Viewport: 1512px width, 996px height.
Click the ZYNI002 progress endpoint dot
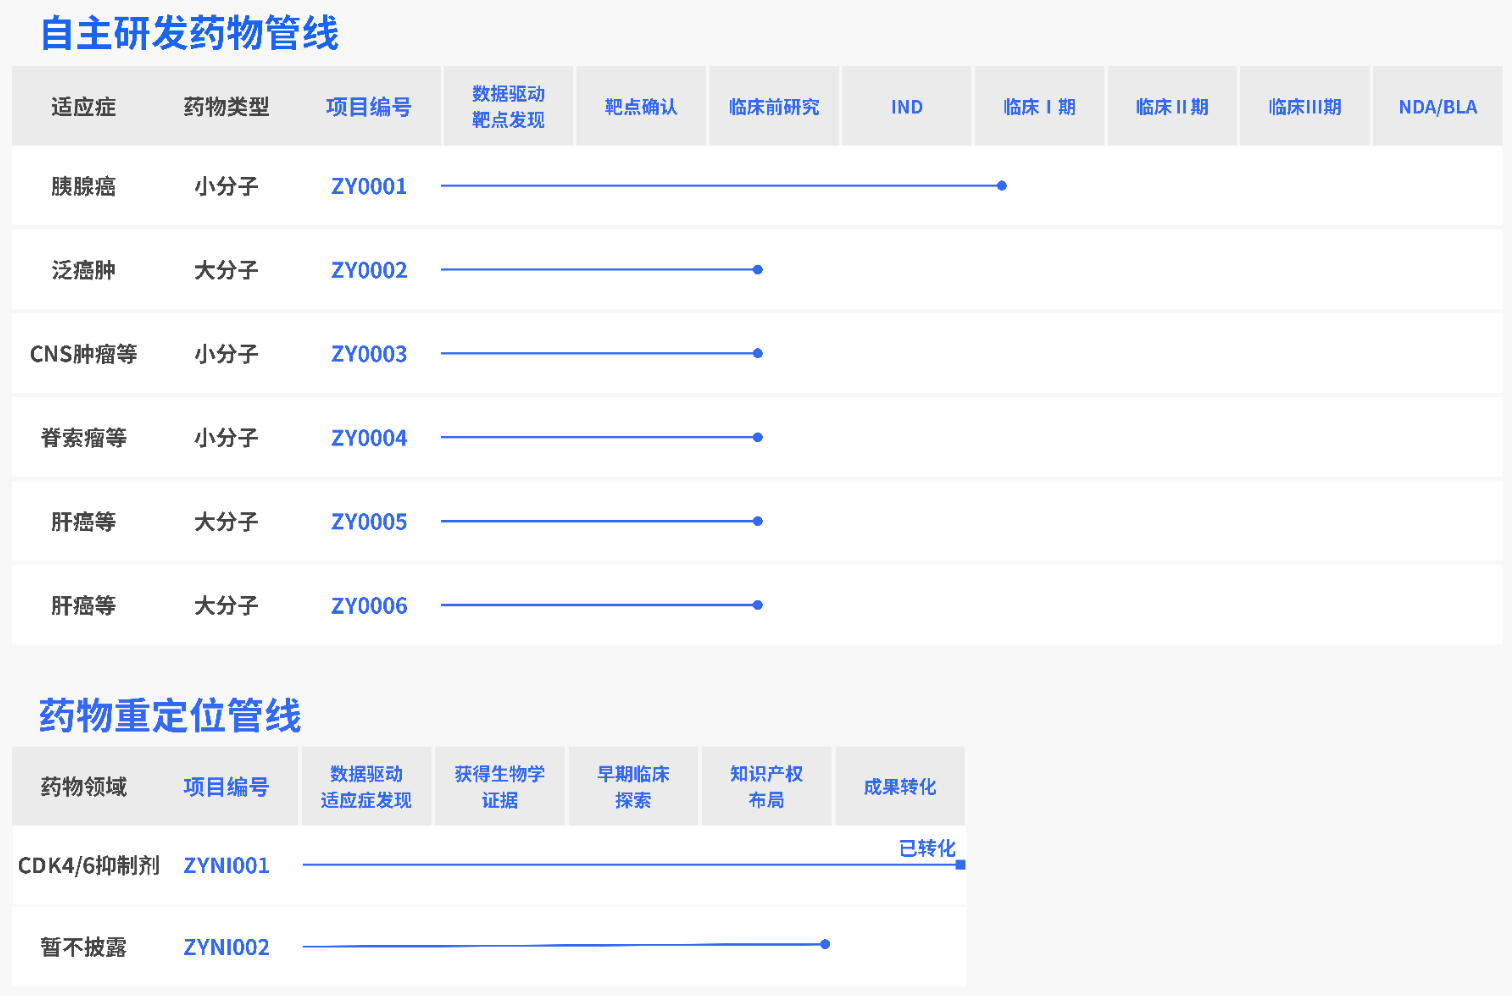825,944
